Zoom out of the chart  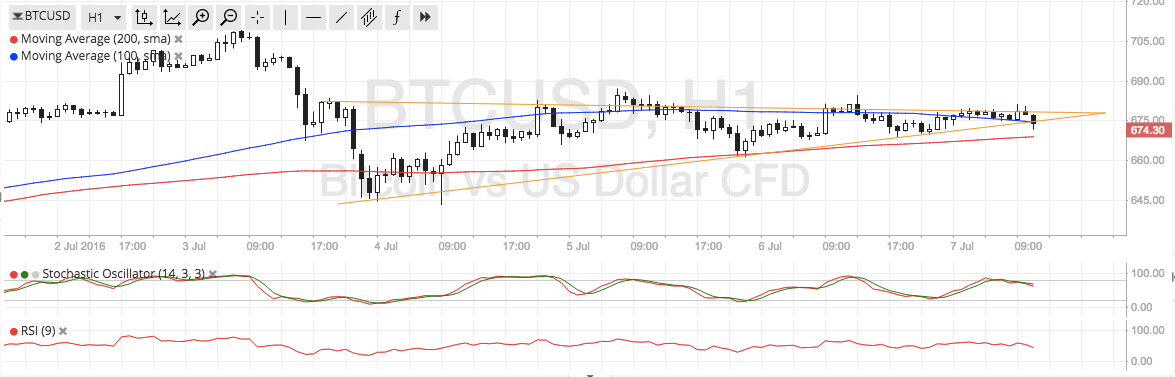click(x=229, y=16)
